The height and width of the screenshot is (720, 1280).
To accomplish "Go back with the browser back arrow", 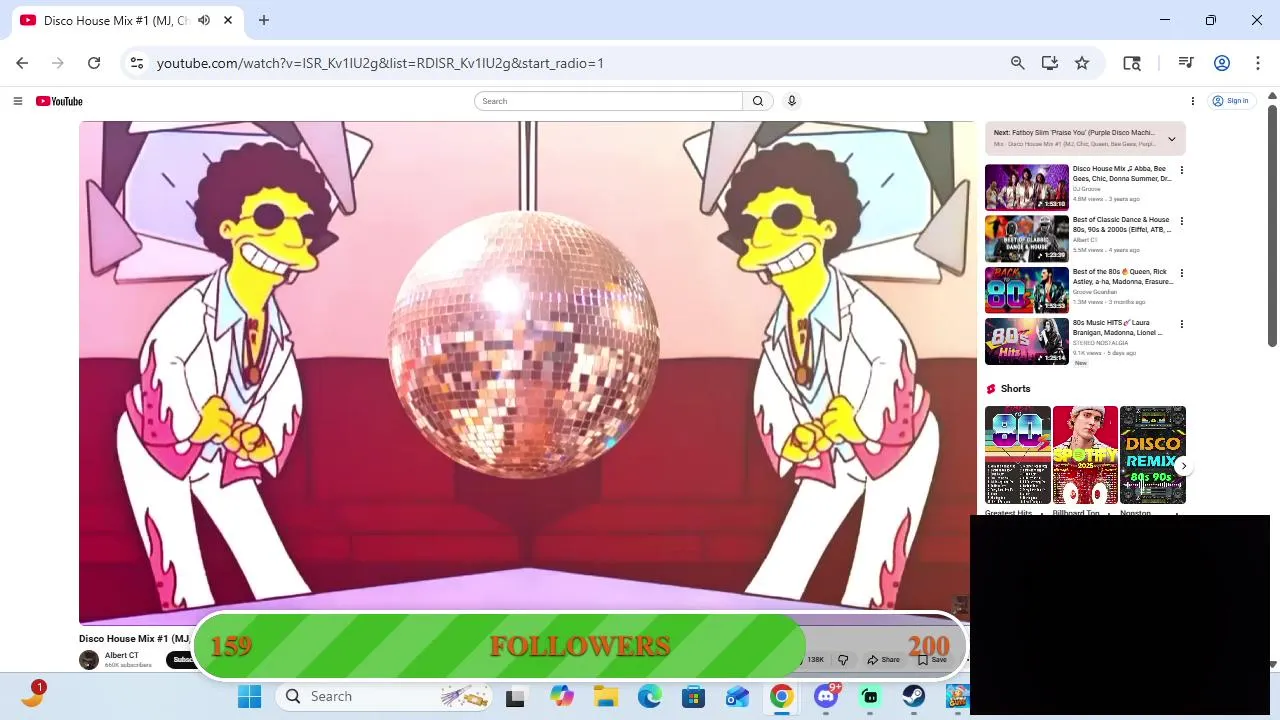I will pyautogui.click(x=22, y=63).
